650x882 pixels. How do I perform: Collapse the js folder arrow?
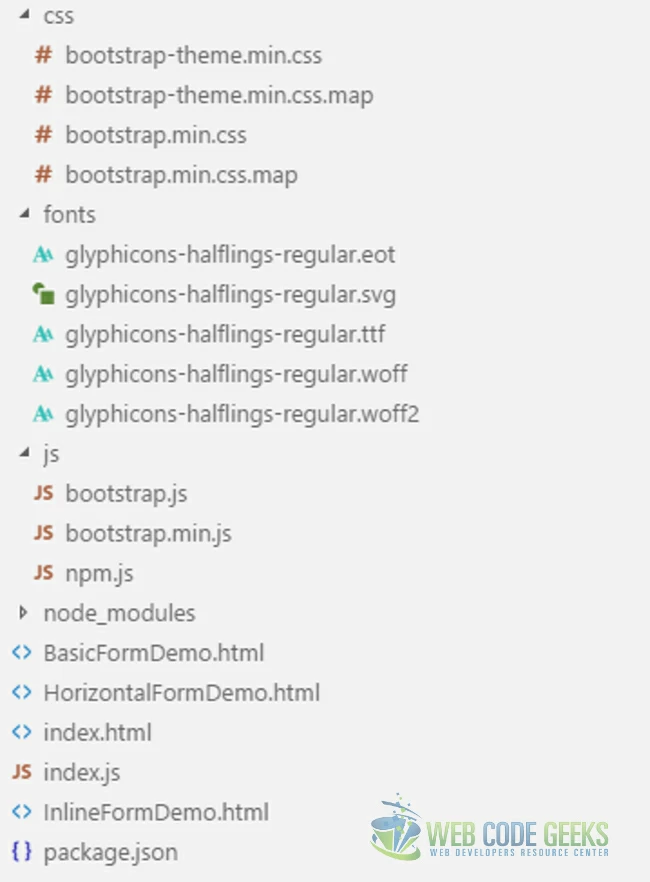pyautogui.click(x=24, y=453)
